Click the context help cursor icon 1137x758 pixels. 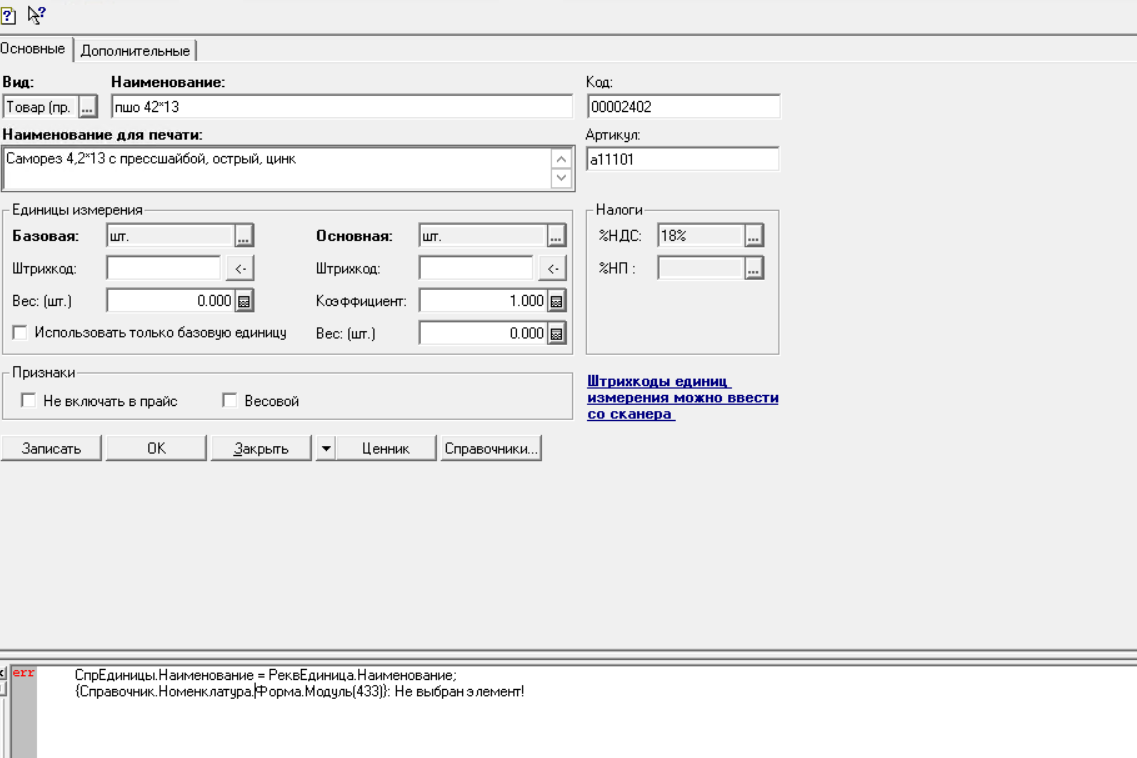click(36, 15)
